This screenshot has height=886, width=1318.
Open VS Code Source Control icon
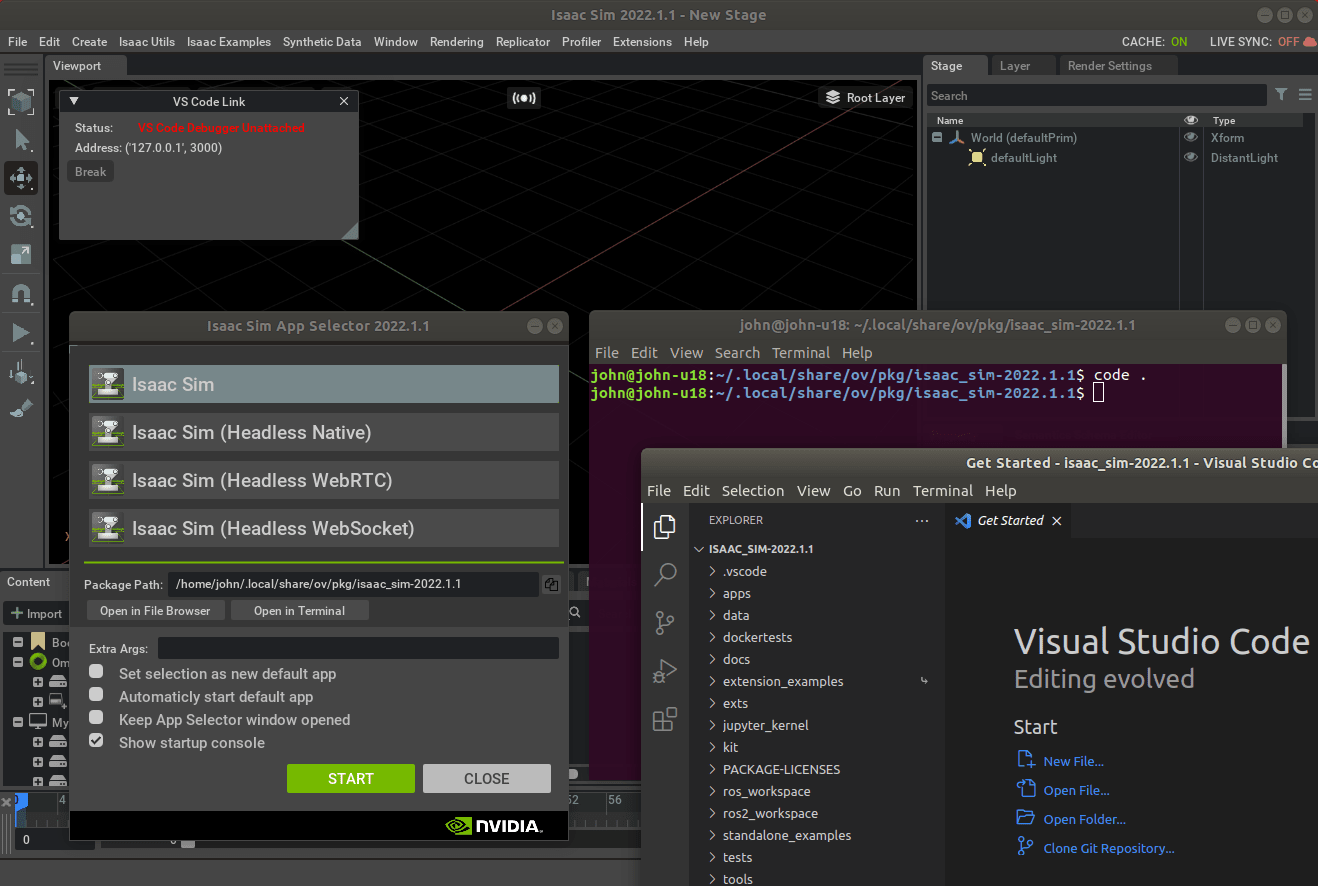pos(665,623)
